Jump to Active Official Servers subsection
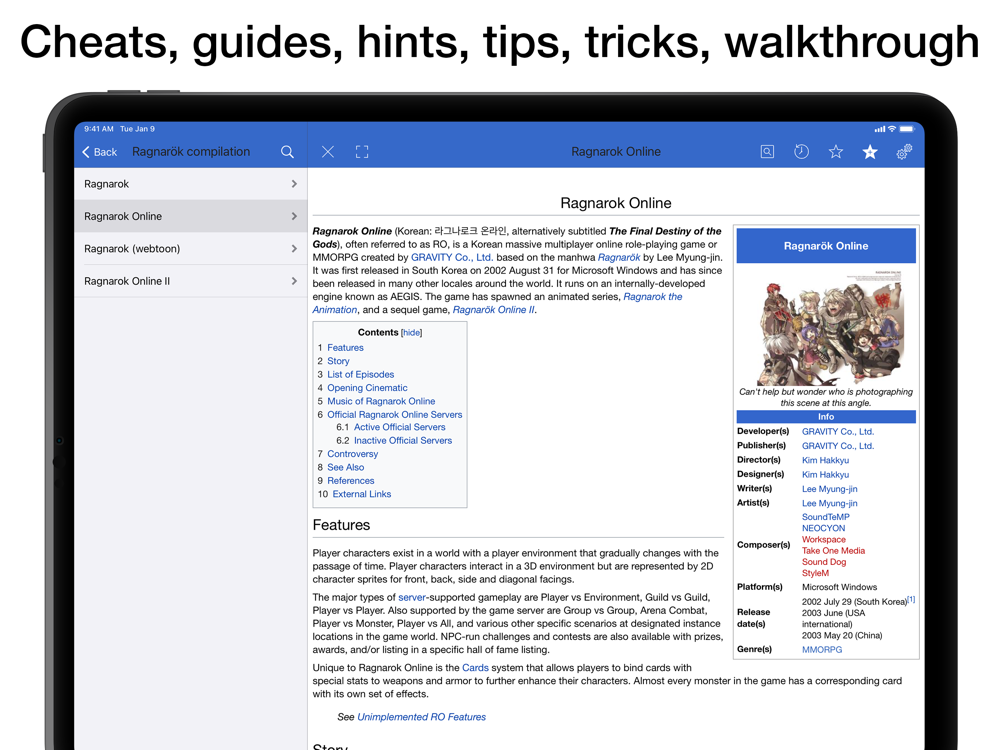 (x=399, y=427)
